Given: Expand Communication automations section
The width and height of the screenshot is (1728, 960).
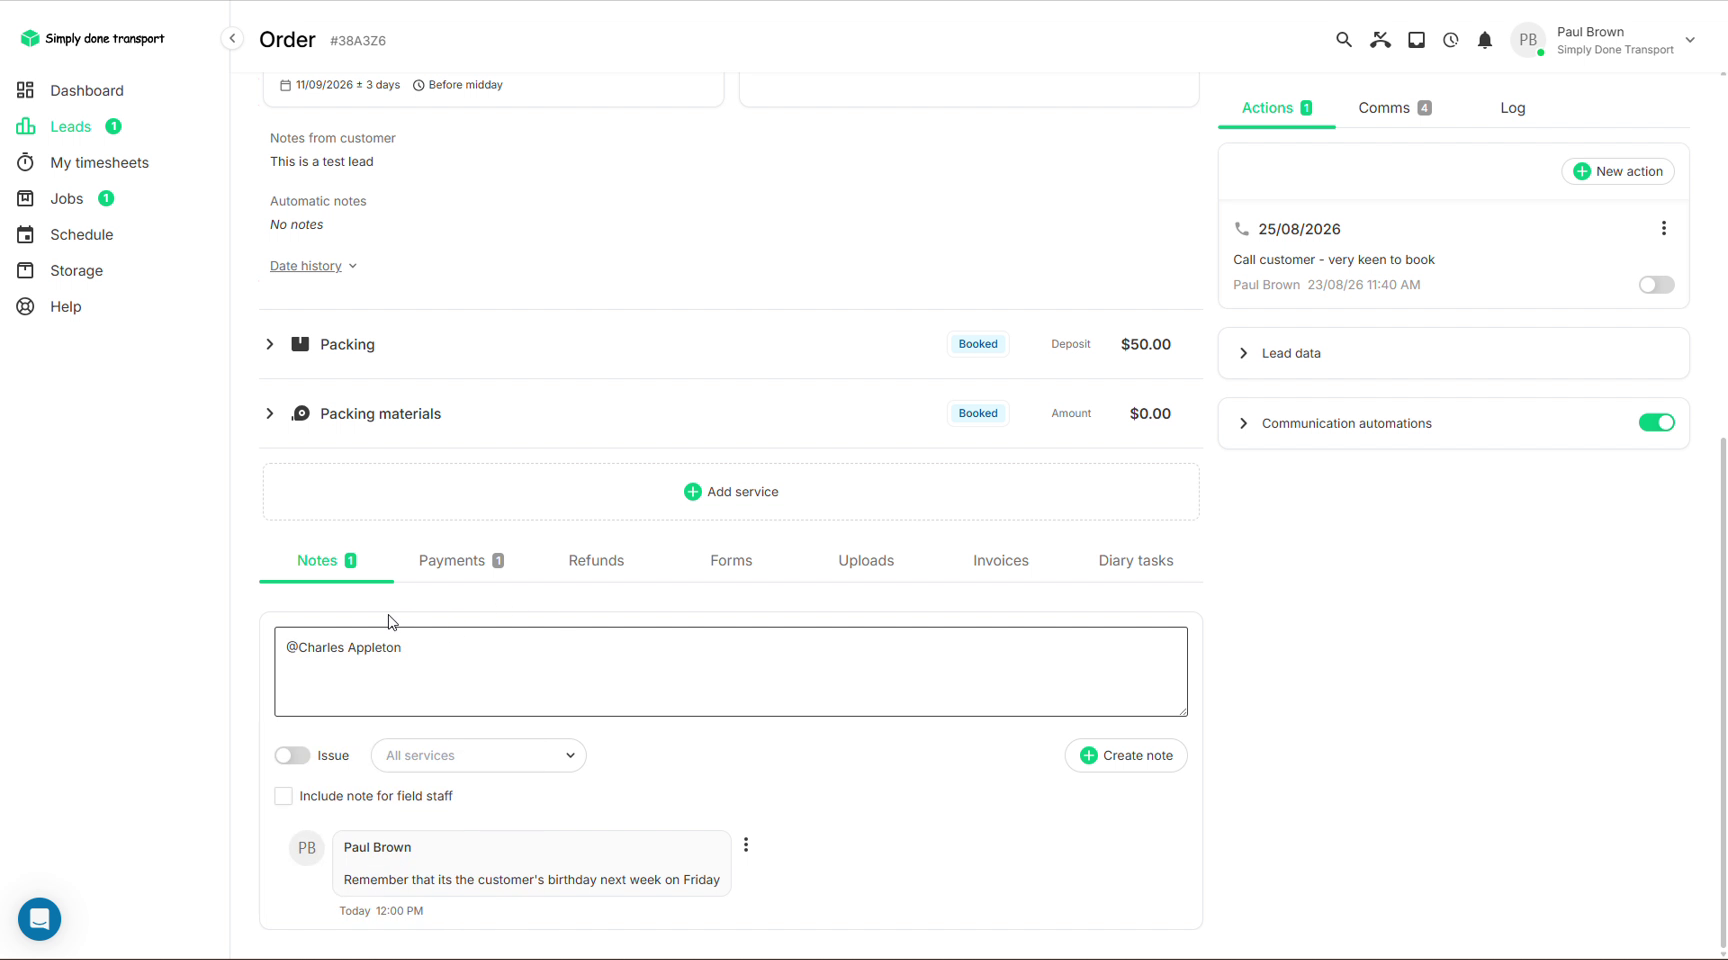Looking at the screenshot, I should (x=1243, y=423).
